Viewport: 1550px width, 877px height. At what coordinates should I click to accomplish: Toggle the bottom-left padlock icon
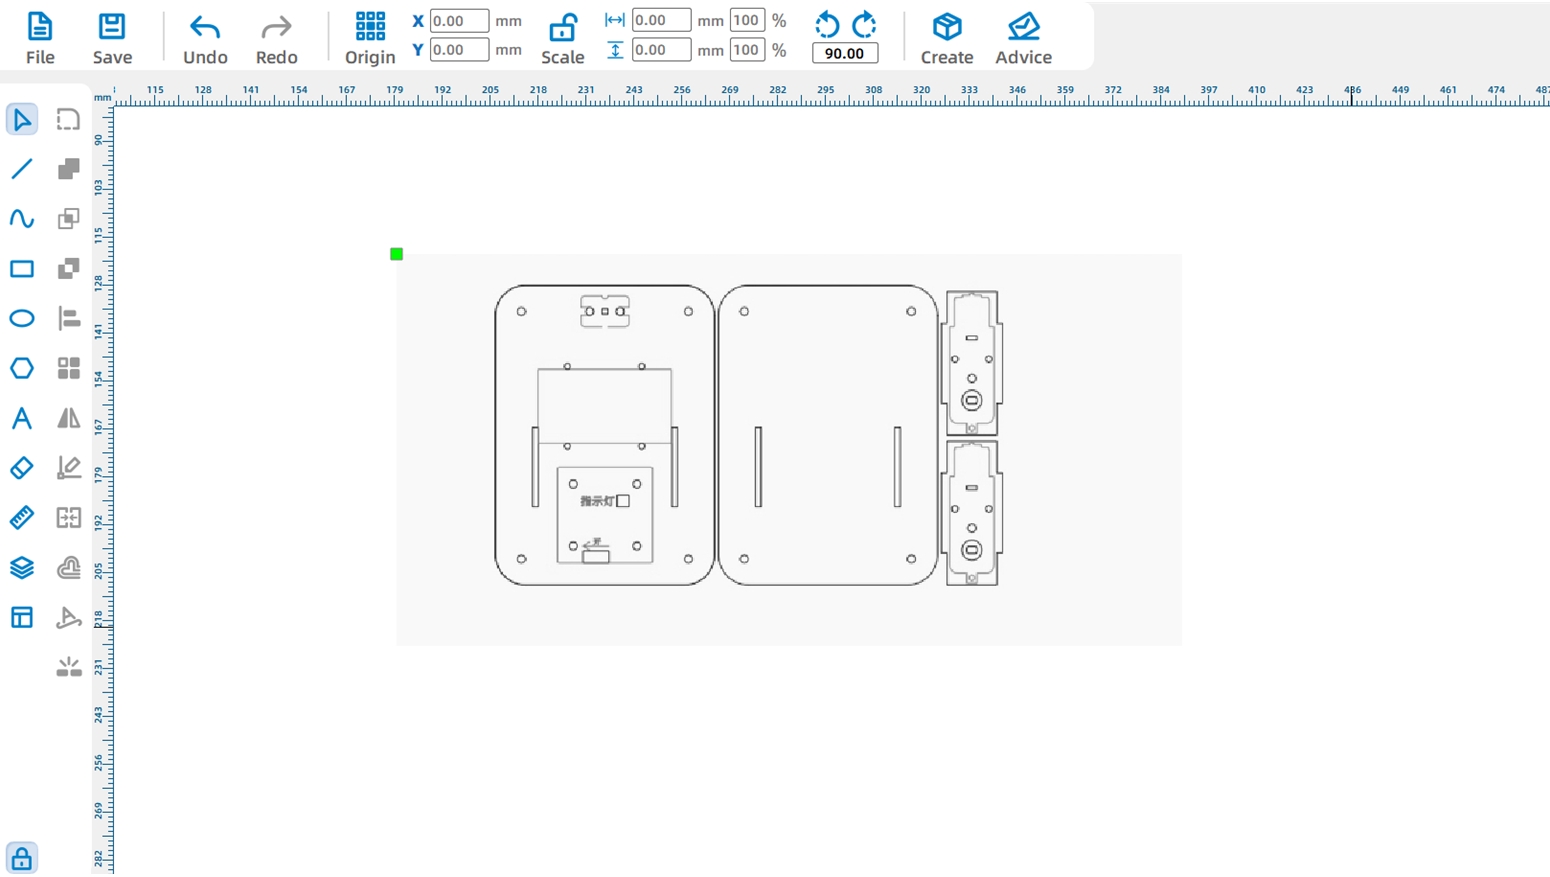[21, 859]
